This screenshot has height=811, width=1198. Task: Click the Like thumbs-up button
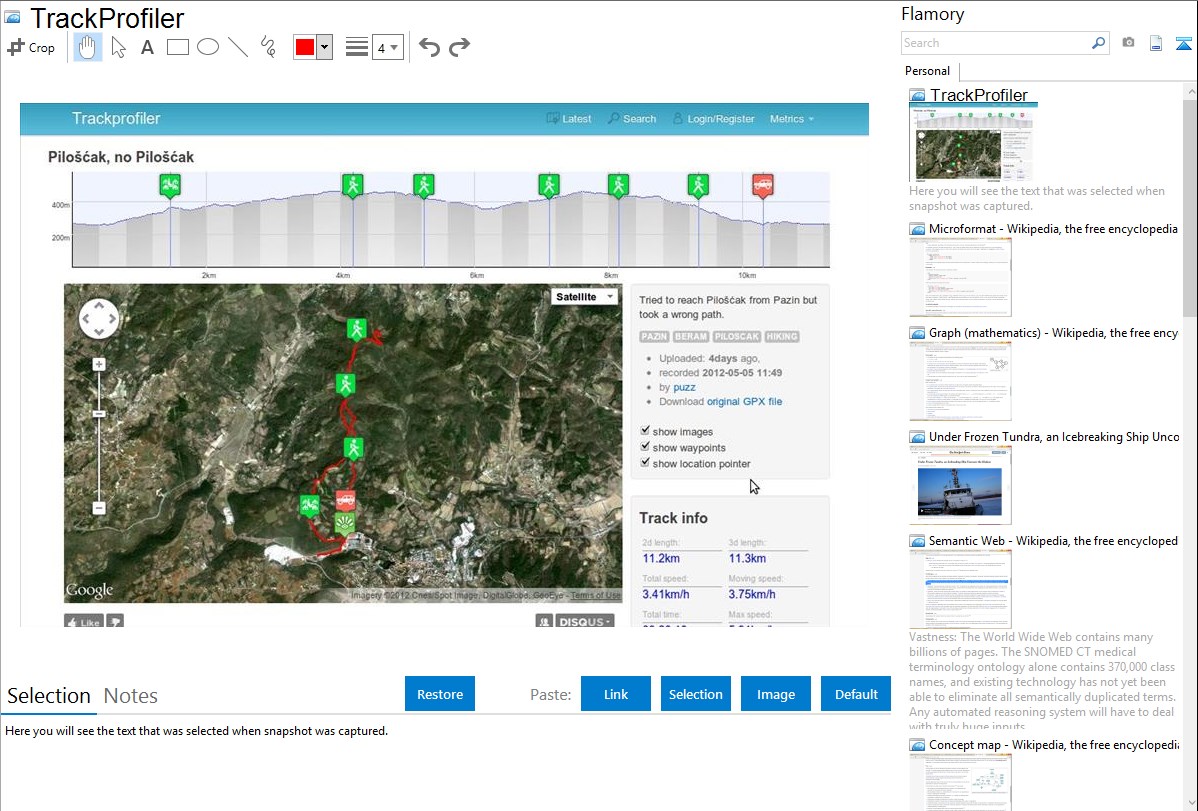point(83,621)
